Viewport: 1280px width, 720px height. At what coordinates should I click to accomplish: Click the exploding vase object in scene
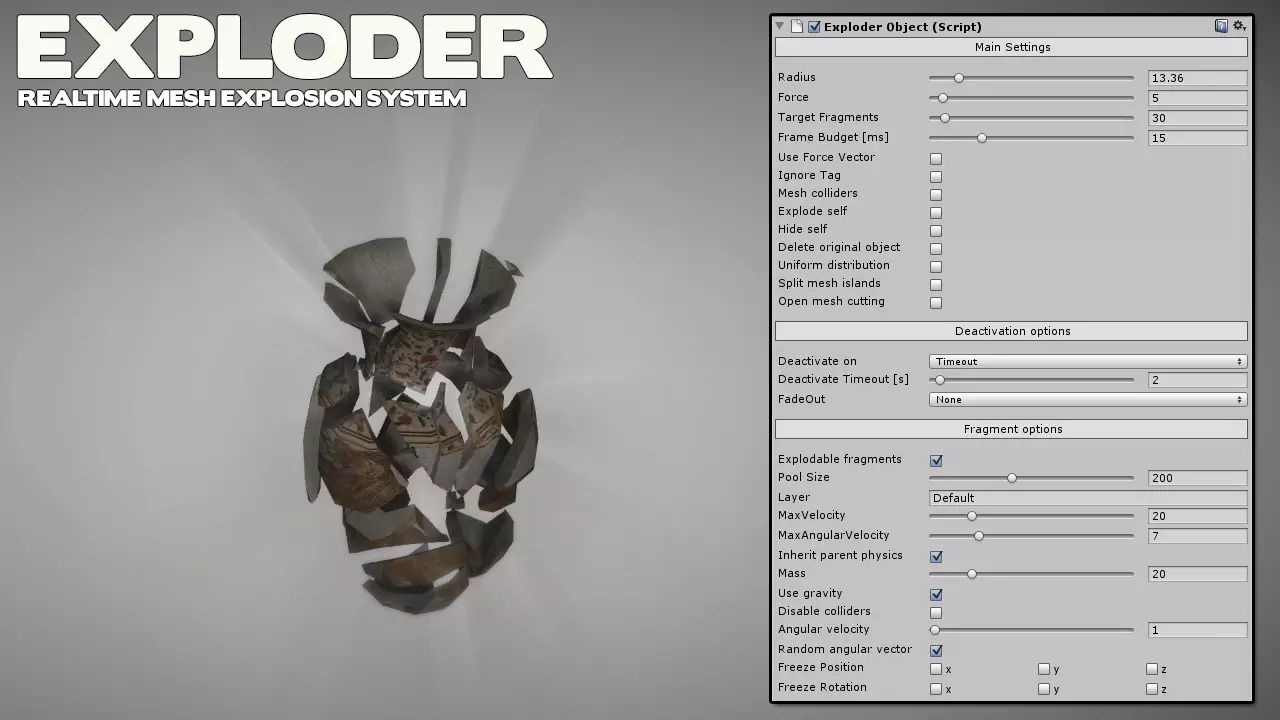tap(422, 425)
